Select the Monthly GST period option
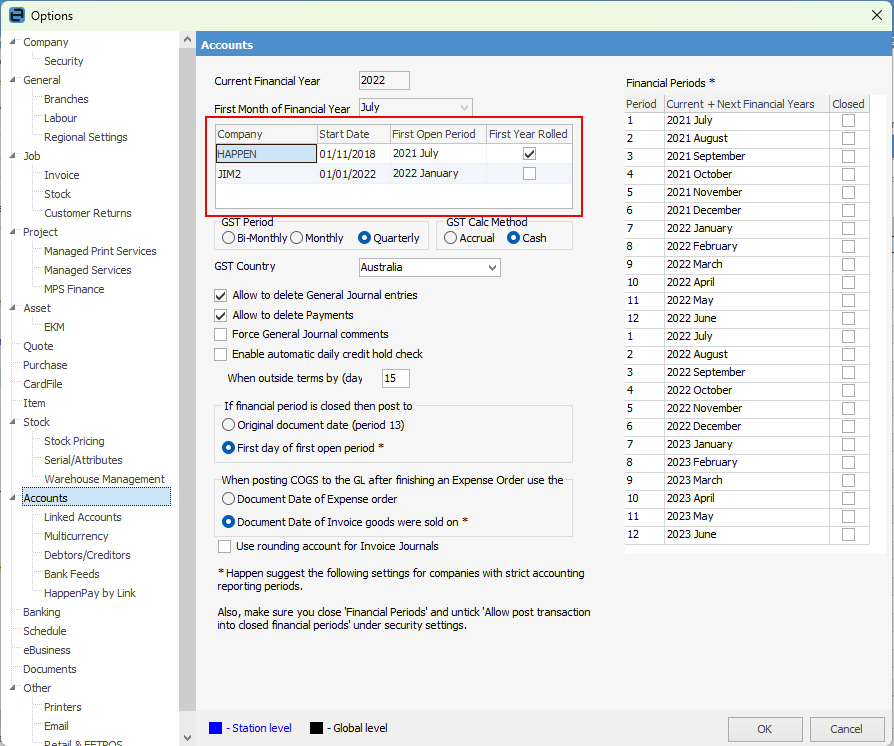894x746 pixels. point(297,238)
